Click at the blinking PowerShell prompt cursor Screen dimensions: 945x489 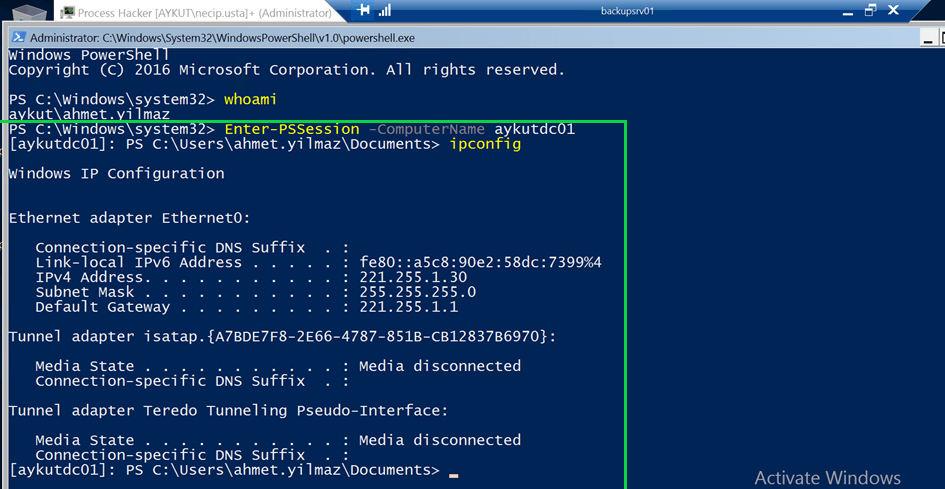click(x=454, y=471)
